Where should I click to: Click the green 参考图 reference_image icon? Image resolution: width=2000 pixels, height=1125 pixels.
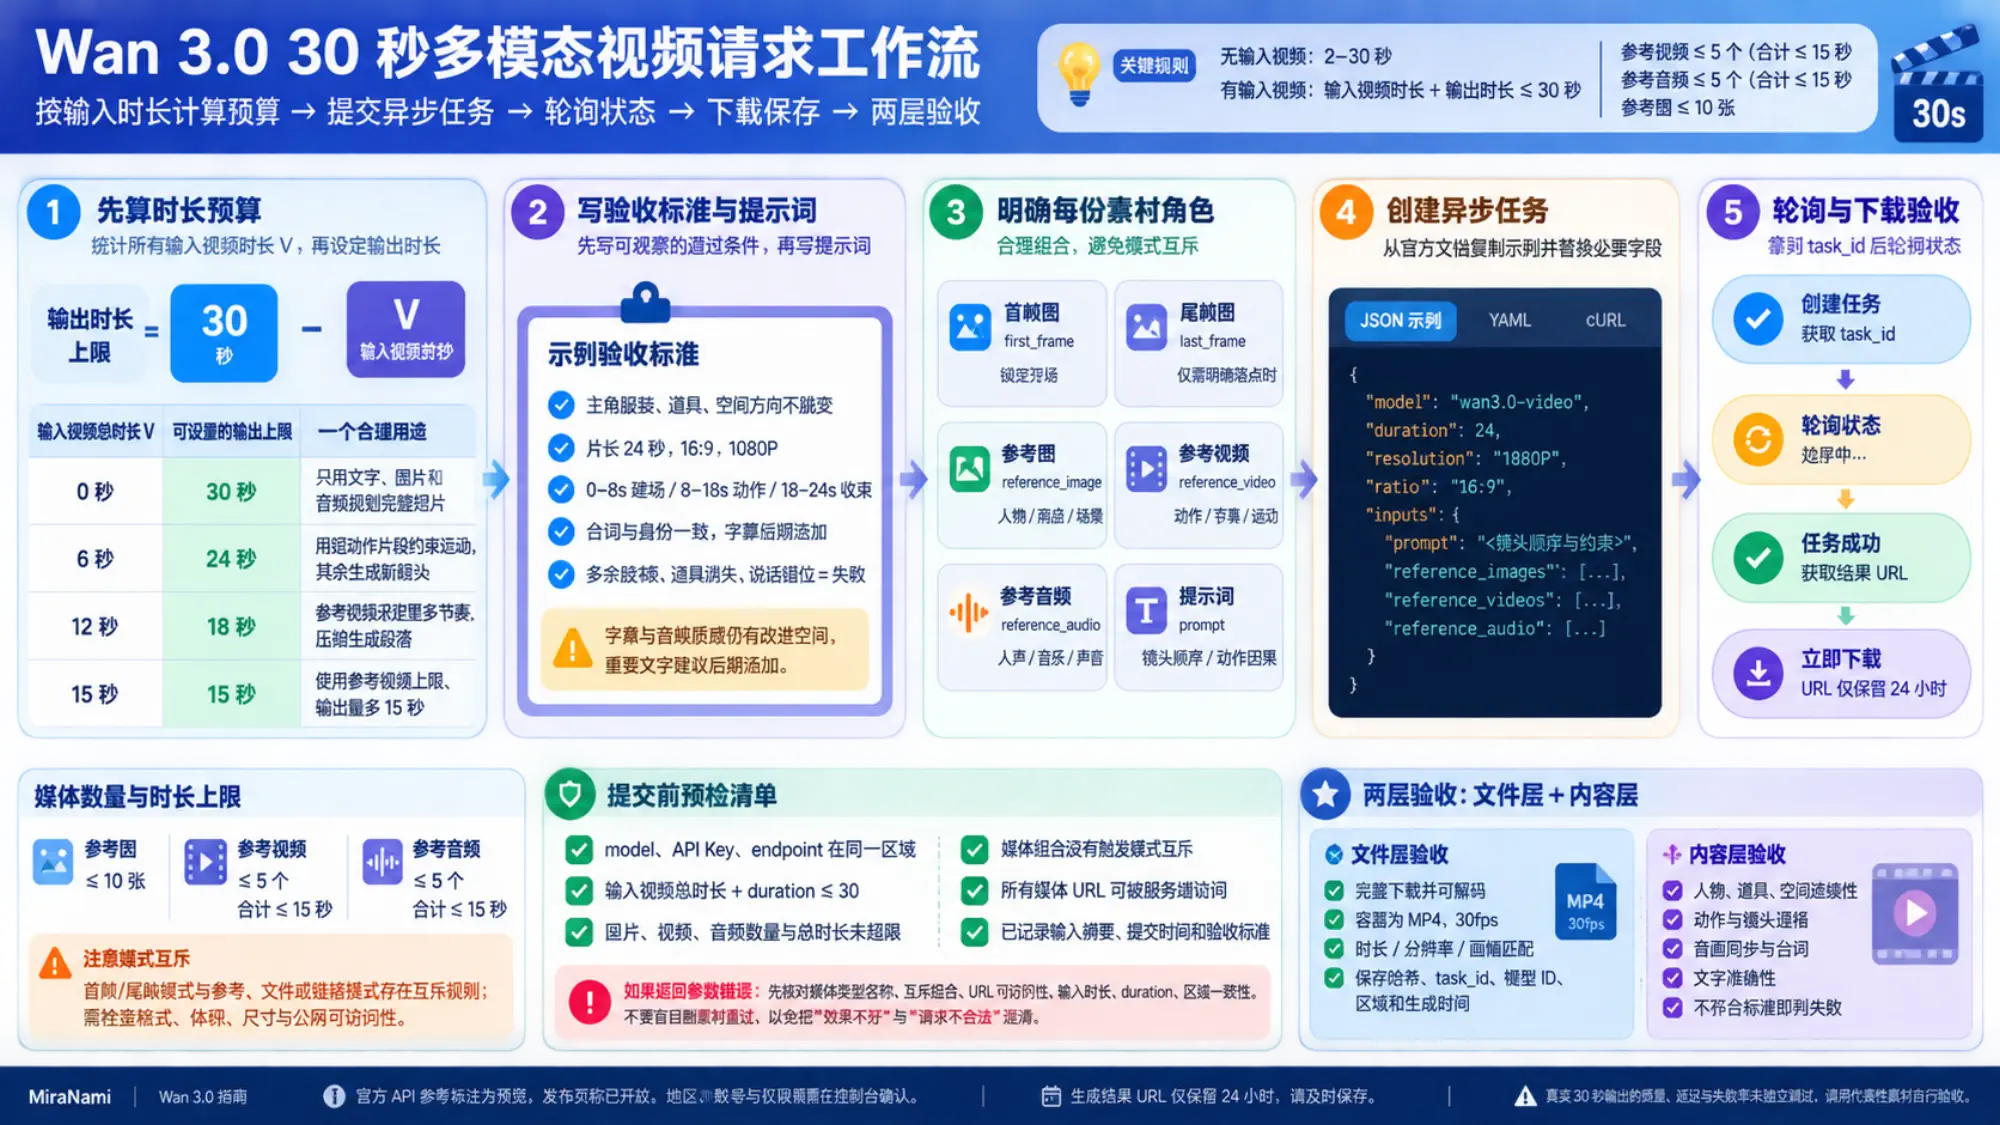point(970,468)
